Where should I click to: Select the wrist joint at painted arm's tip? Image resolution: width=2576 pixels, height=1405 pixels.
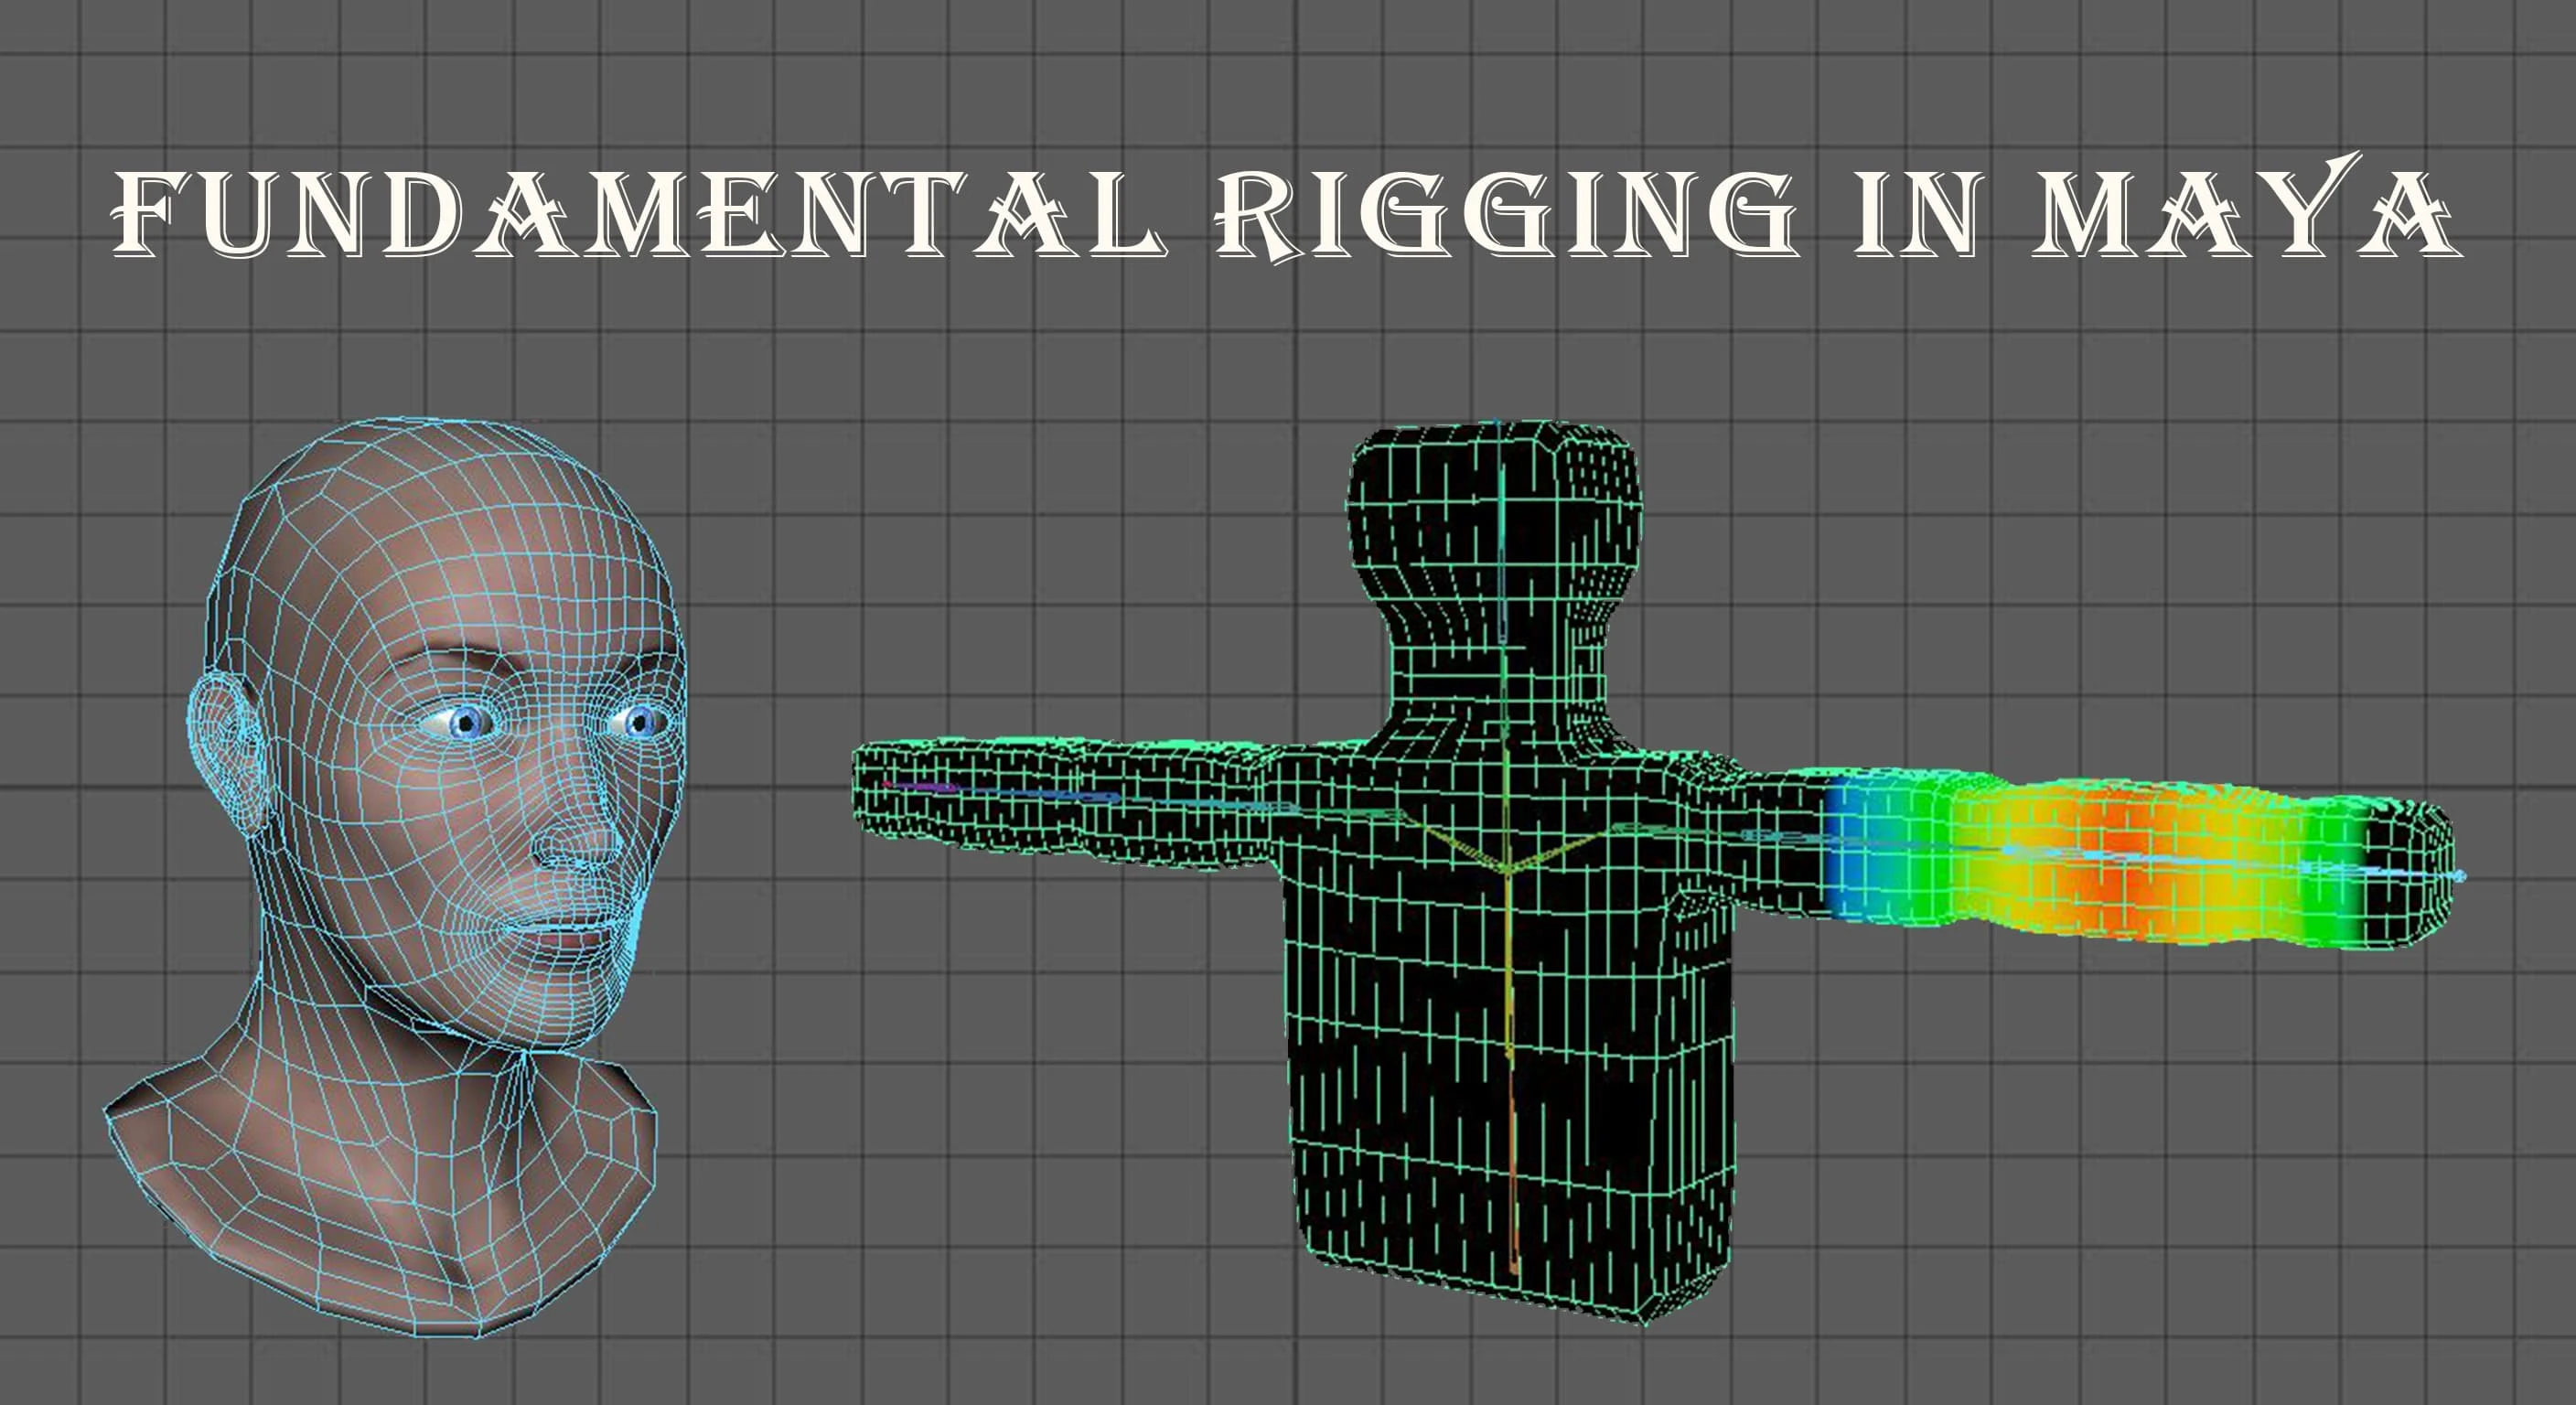click(x=2460, y=877)
